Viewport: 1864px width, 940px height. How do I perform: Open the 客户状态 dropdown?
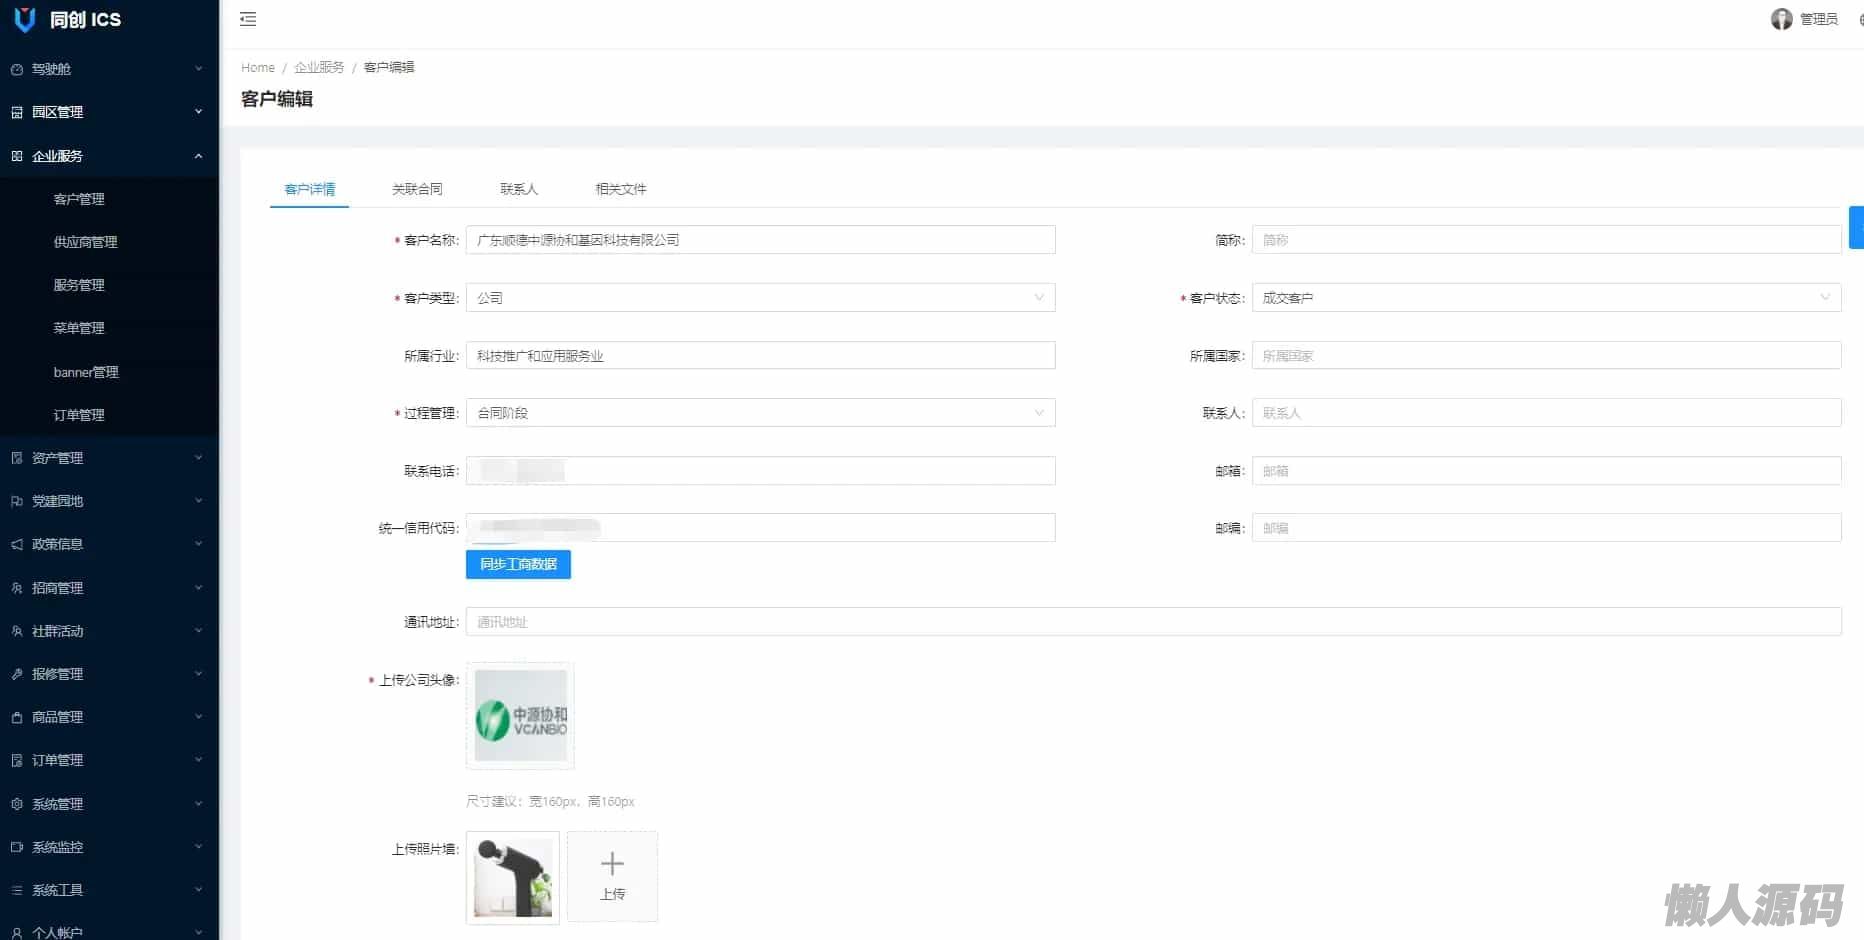1545,298
